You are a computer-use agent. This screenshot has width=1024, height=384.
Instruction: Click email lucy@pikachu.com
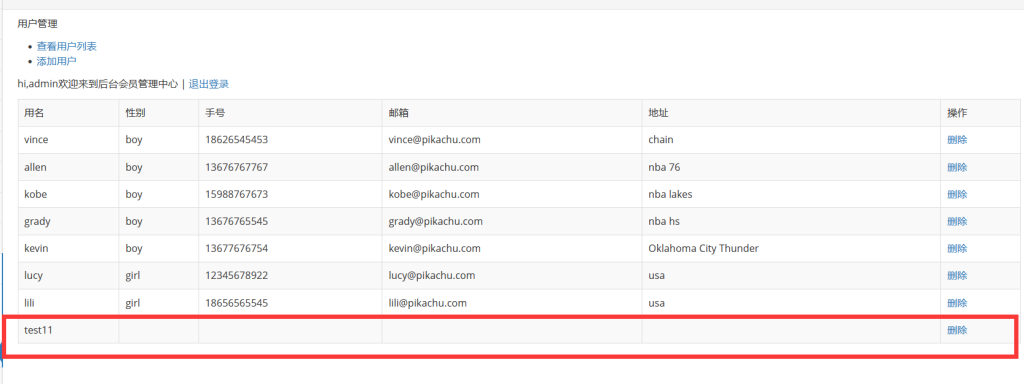[431, 276]
